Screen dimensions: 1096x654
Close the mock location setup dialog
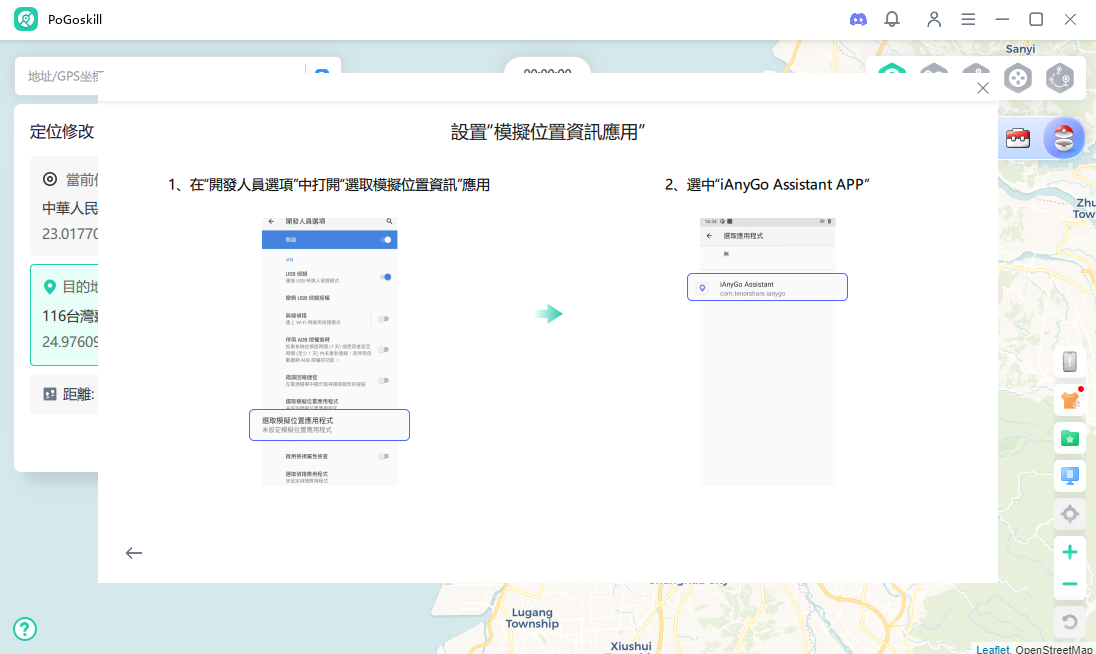coord(983,88)
